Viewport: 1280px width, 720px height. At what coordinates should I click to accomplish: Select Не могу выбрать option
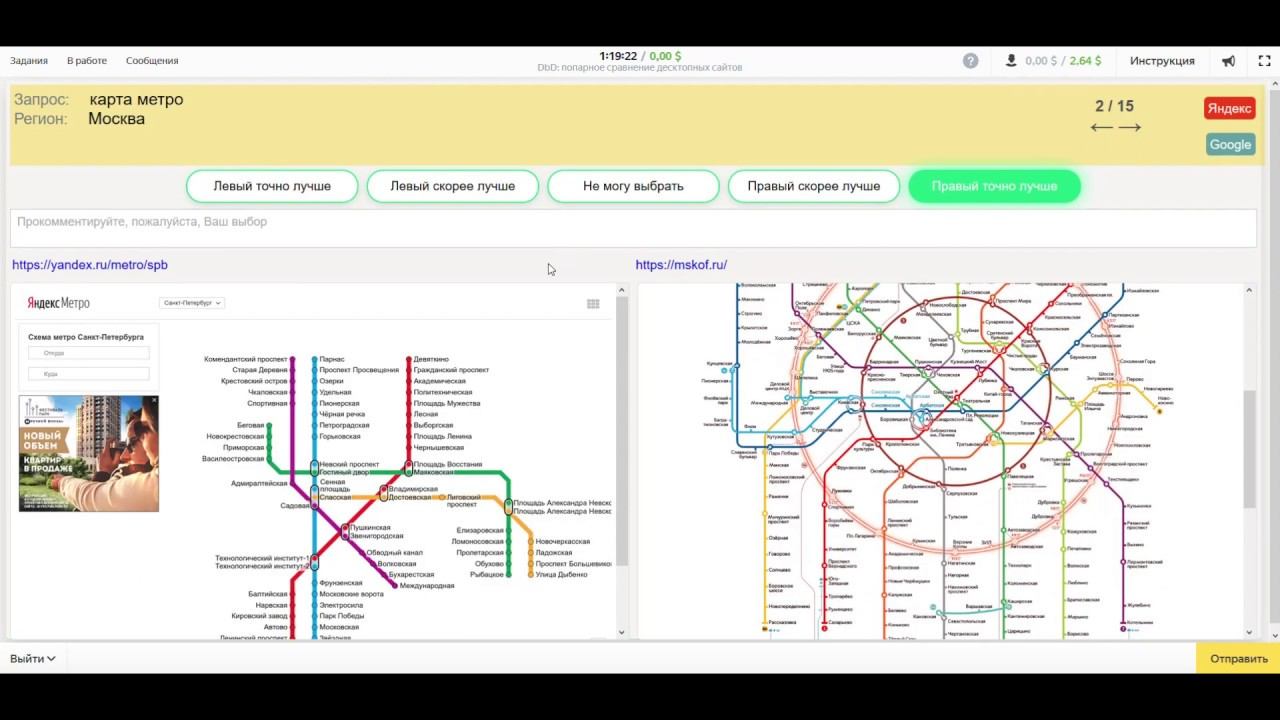(x=633, y=186)
